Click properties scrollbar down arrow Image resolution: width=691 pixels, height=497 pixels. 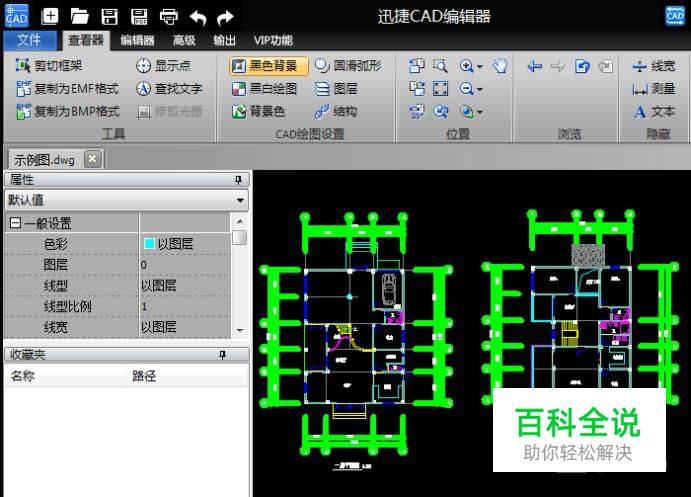coord(240,330)
